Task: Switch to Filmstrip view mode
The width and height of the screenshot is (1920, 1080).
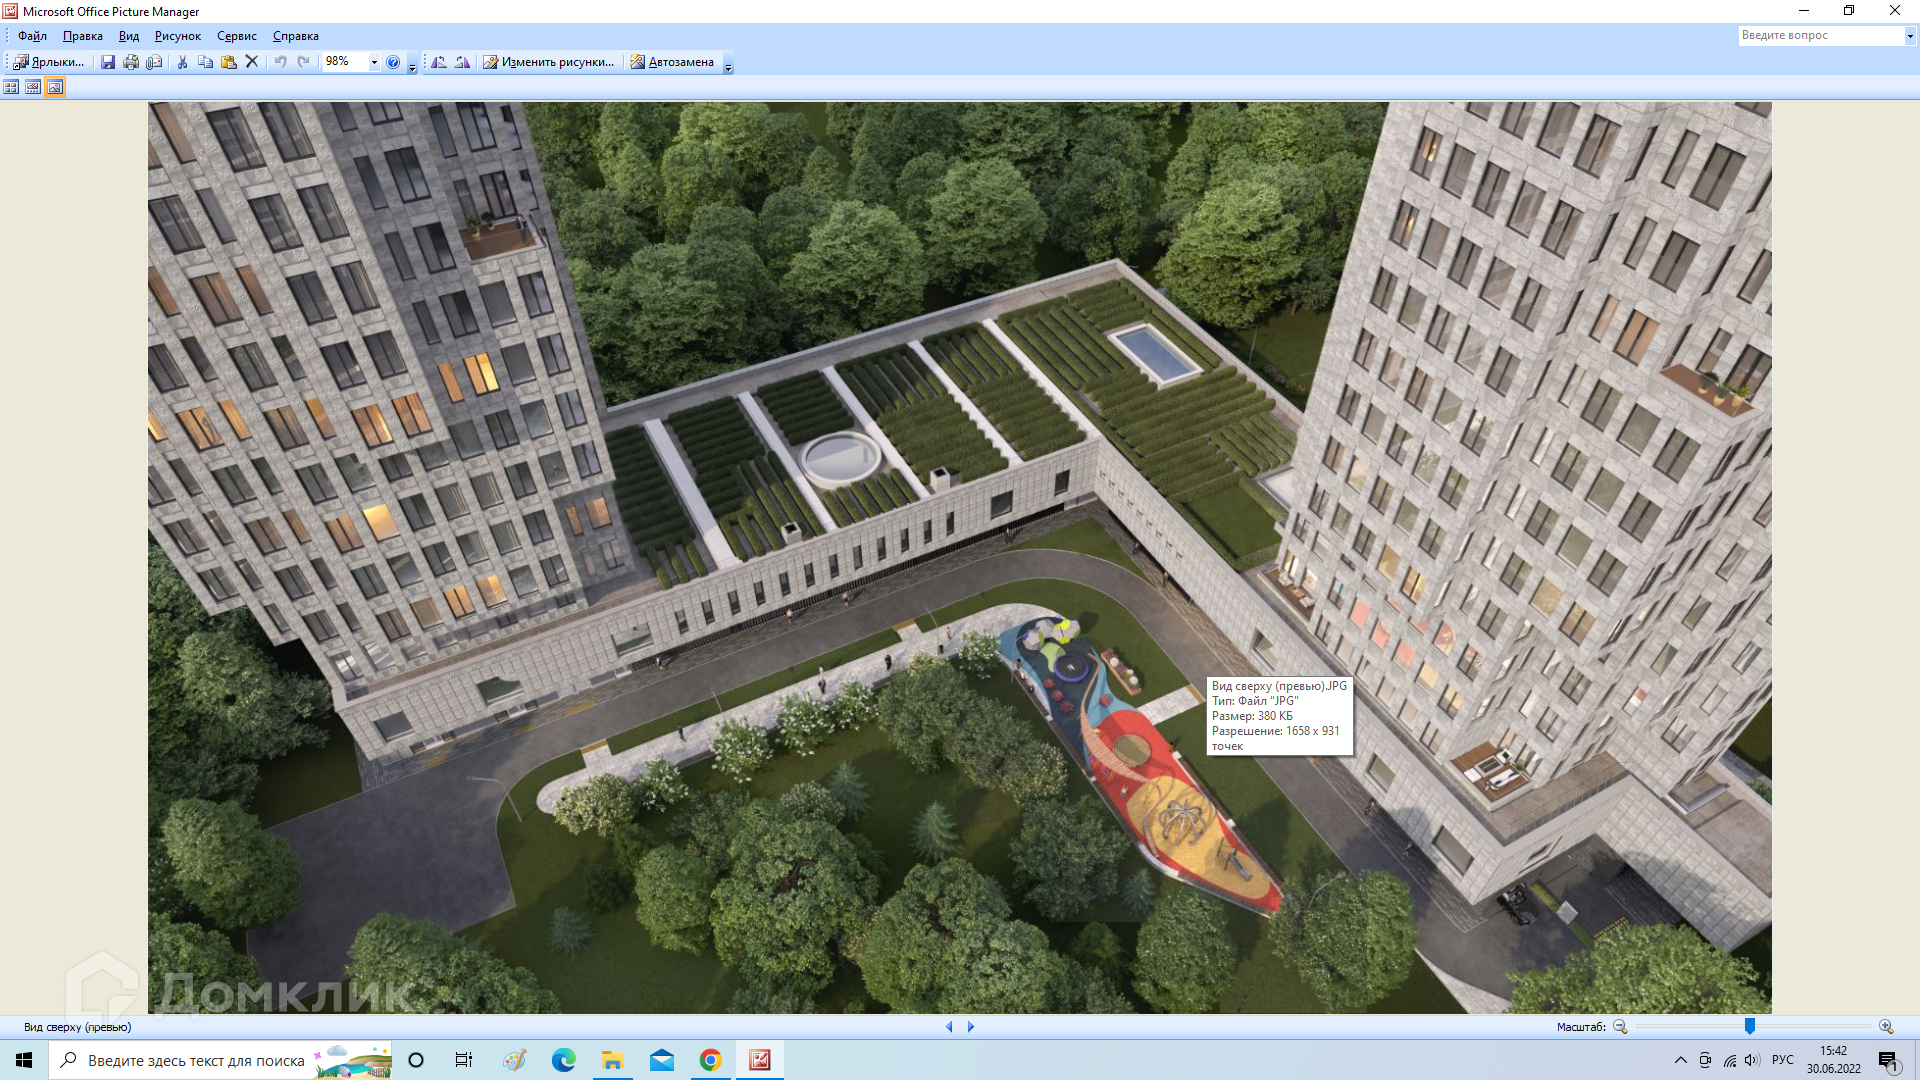Action: [33, 87]
